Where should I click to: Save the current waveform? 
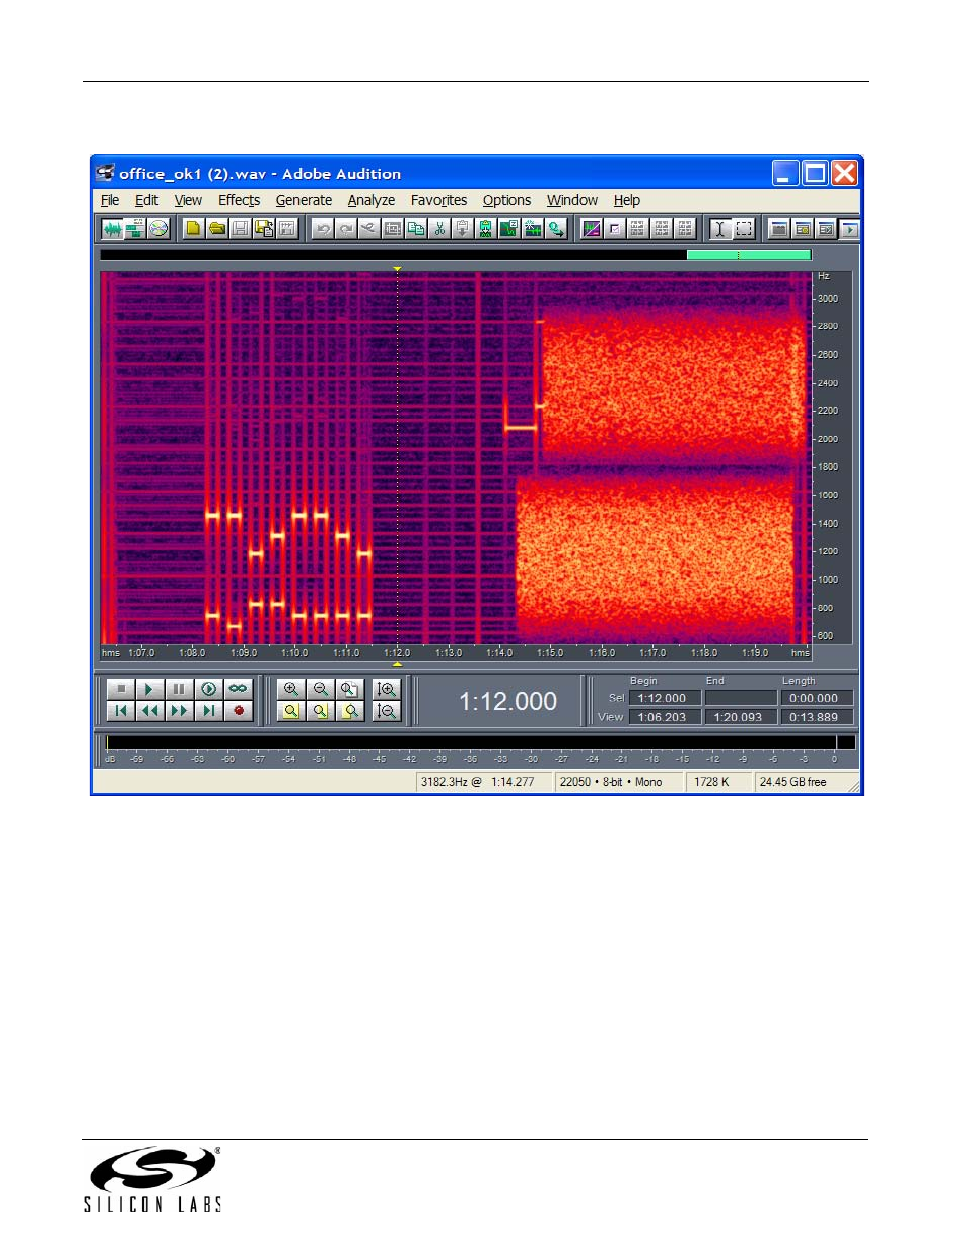coord(239,228)
